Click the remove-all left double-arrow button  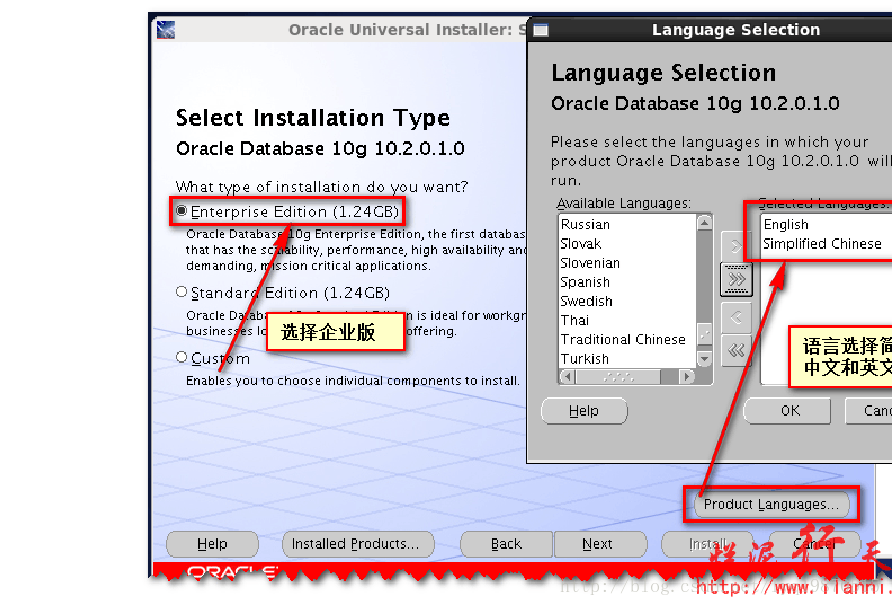coord(736,350)
